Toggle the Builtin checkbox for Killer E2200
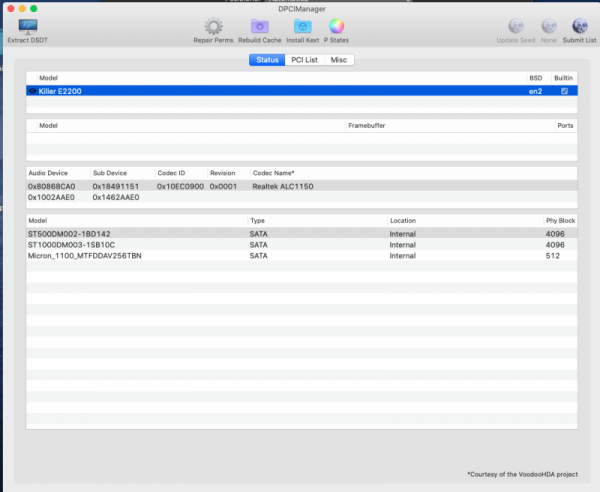The image size is (600, 492). point(565,90)
